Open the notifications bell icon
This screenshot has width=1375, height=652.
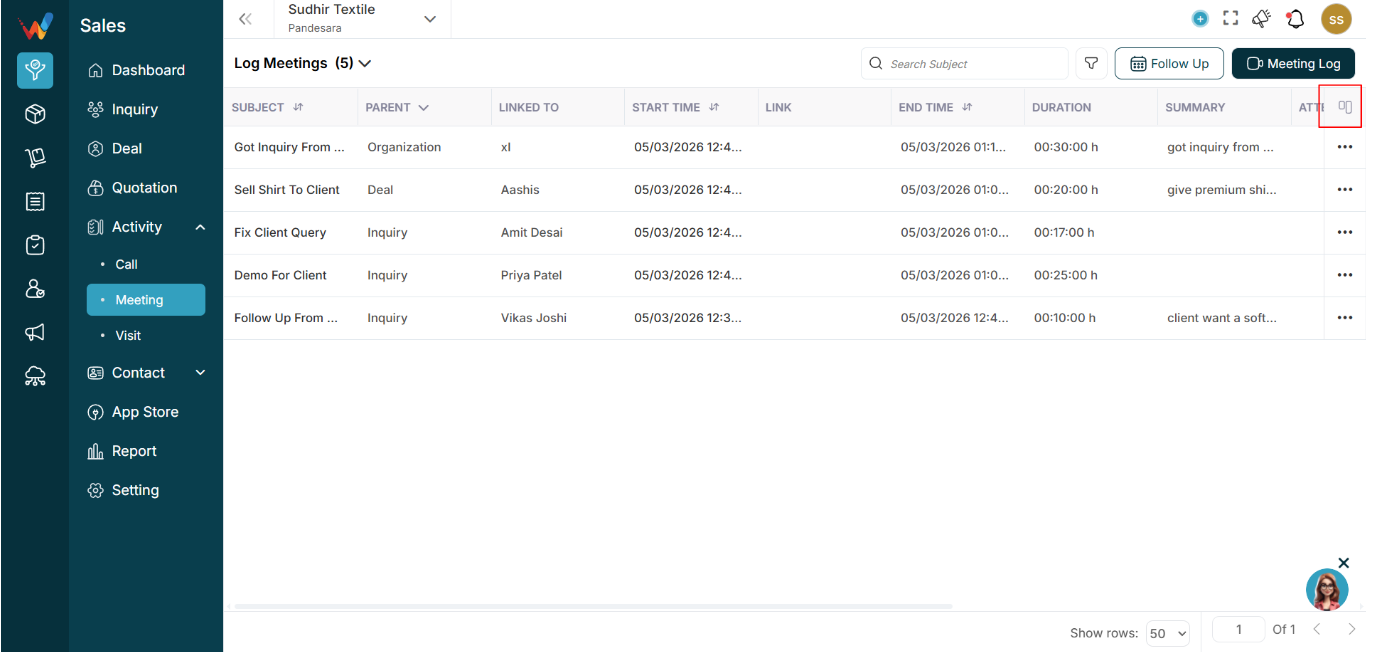click(x=1295, y=18)
